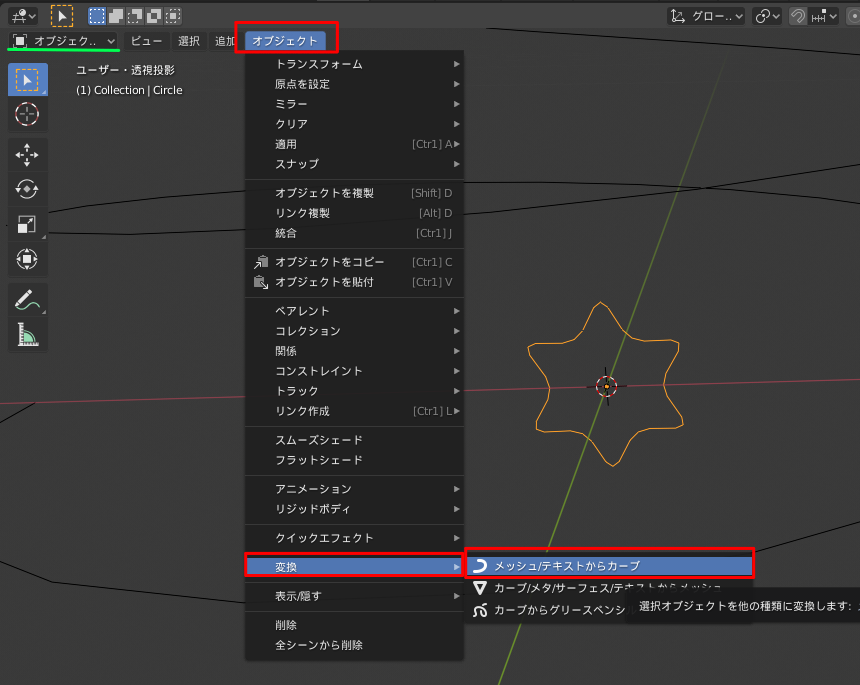Choose 削除 from the object menu
Screen dimensions: 860x685
[x=354, y=625]
